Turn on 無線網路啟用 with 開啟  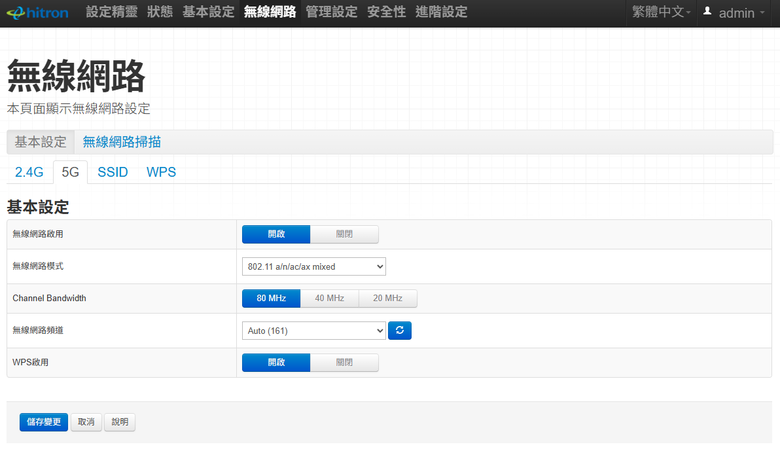[x=276, y=234]
